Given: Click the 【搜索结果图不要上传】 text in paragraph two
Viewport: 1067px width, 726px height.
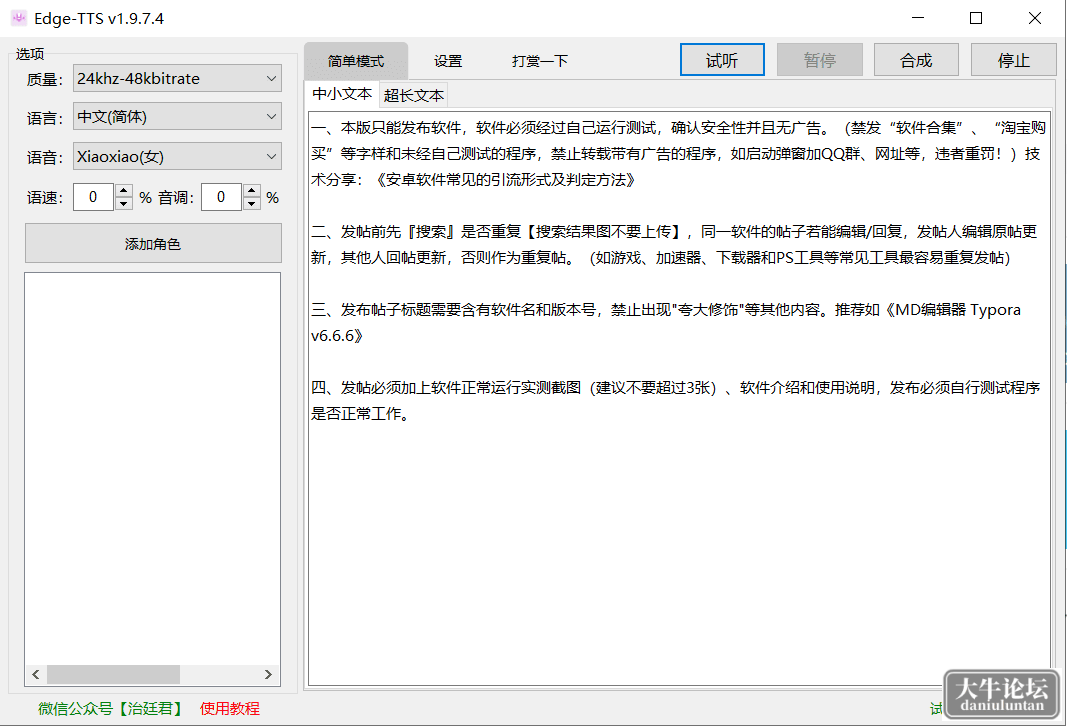Looking at the screenshot, I should click(605, 232).
